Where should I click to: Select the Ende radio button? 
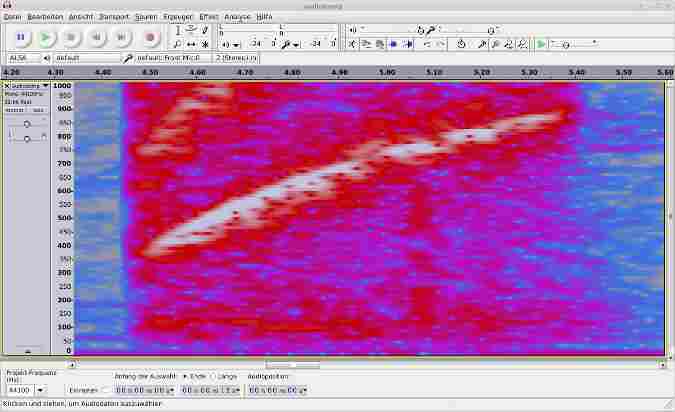pos(185,376)
